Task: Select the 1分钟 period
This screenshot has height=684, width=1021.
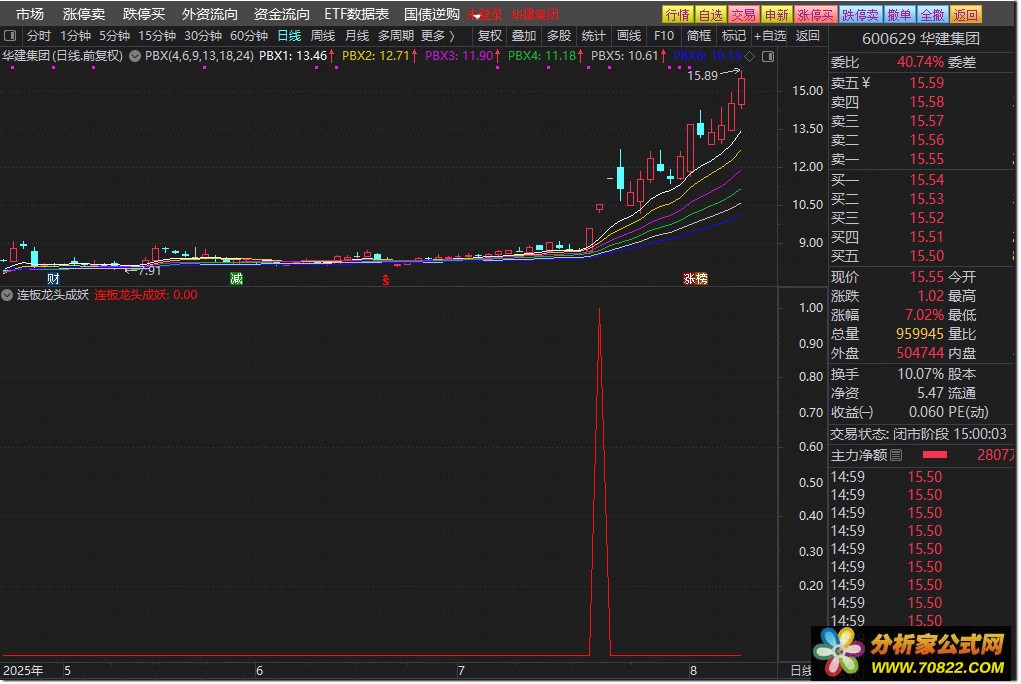Action: click(75, 36)
